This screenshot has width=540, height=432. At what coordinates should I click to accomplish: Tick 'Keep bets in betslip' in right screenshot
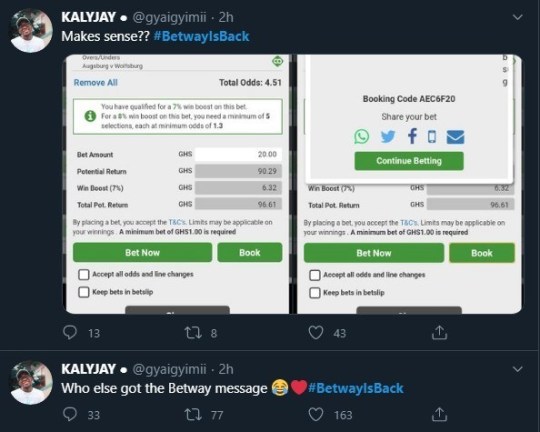pyautogui.click(x=315, y=293)
